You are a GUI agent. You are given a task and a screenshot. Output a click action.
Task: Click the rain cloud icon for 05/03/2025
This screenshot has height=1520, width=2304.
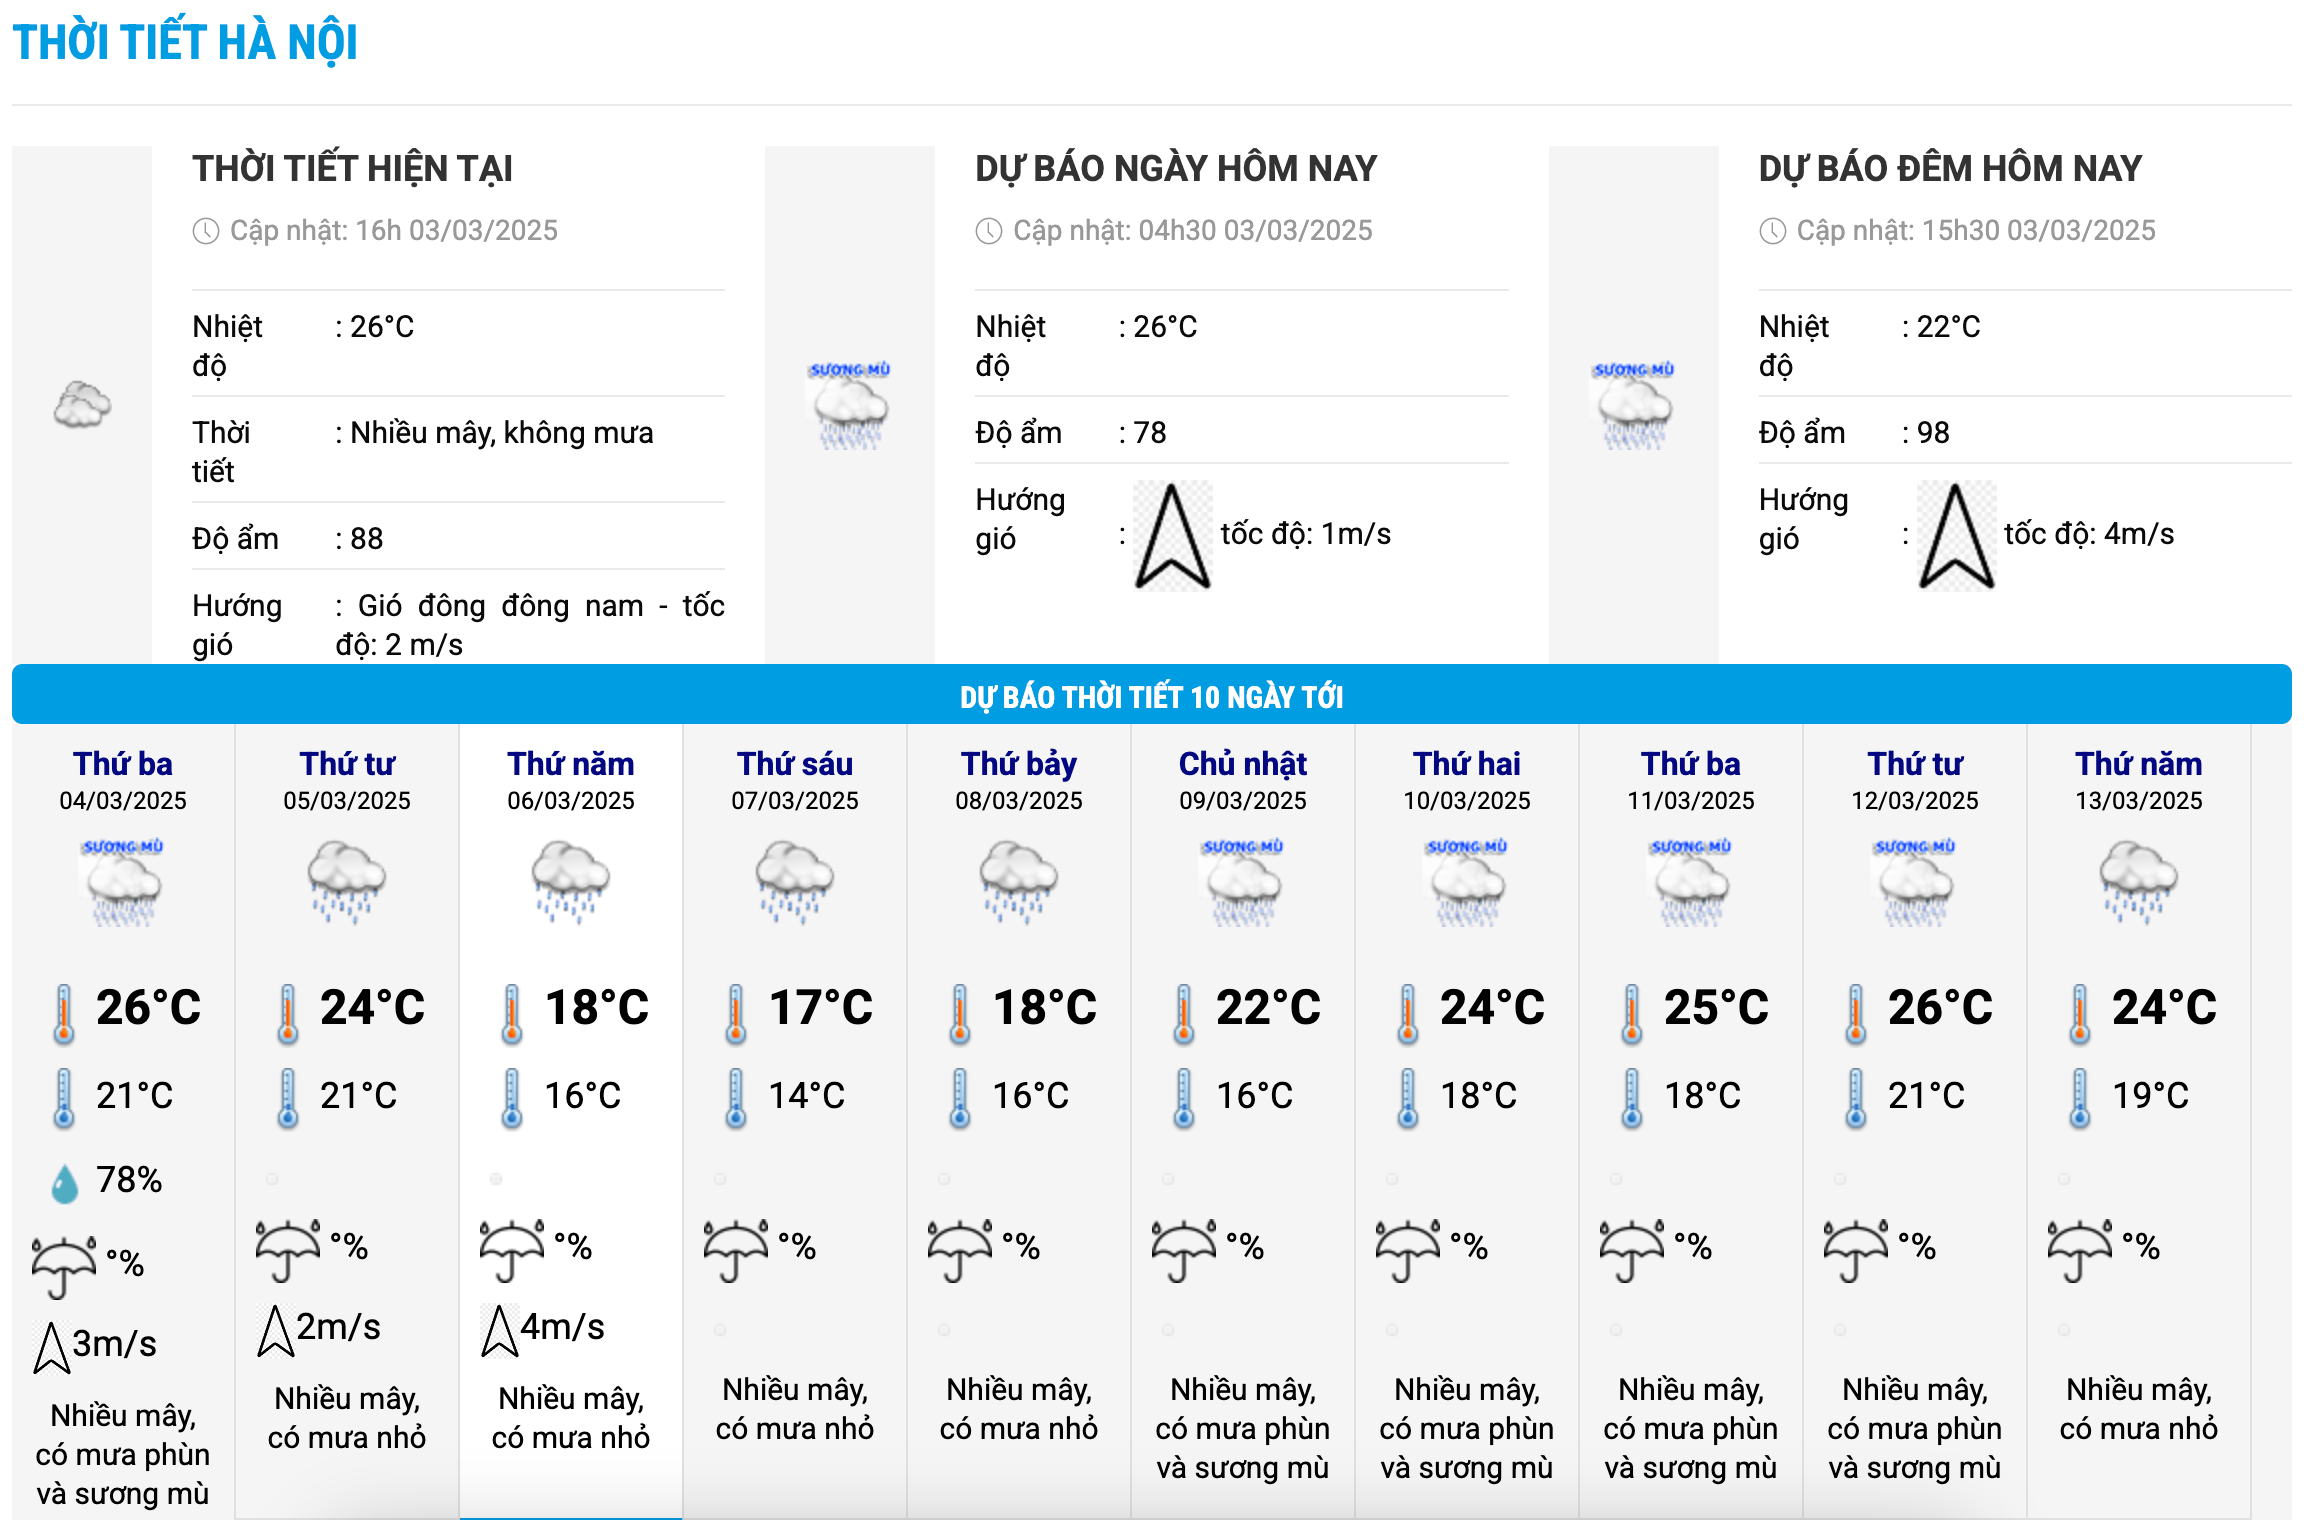[x=346, y=881]
